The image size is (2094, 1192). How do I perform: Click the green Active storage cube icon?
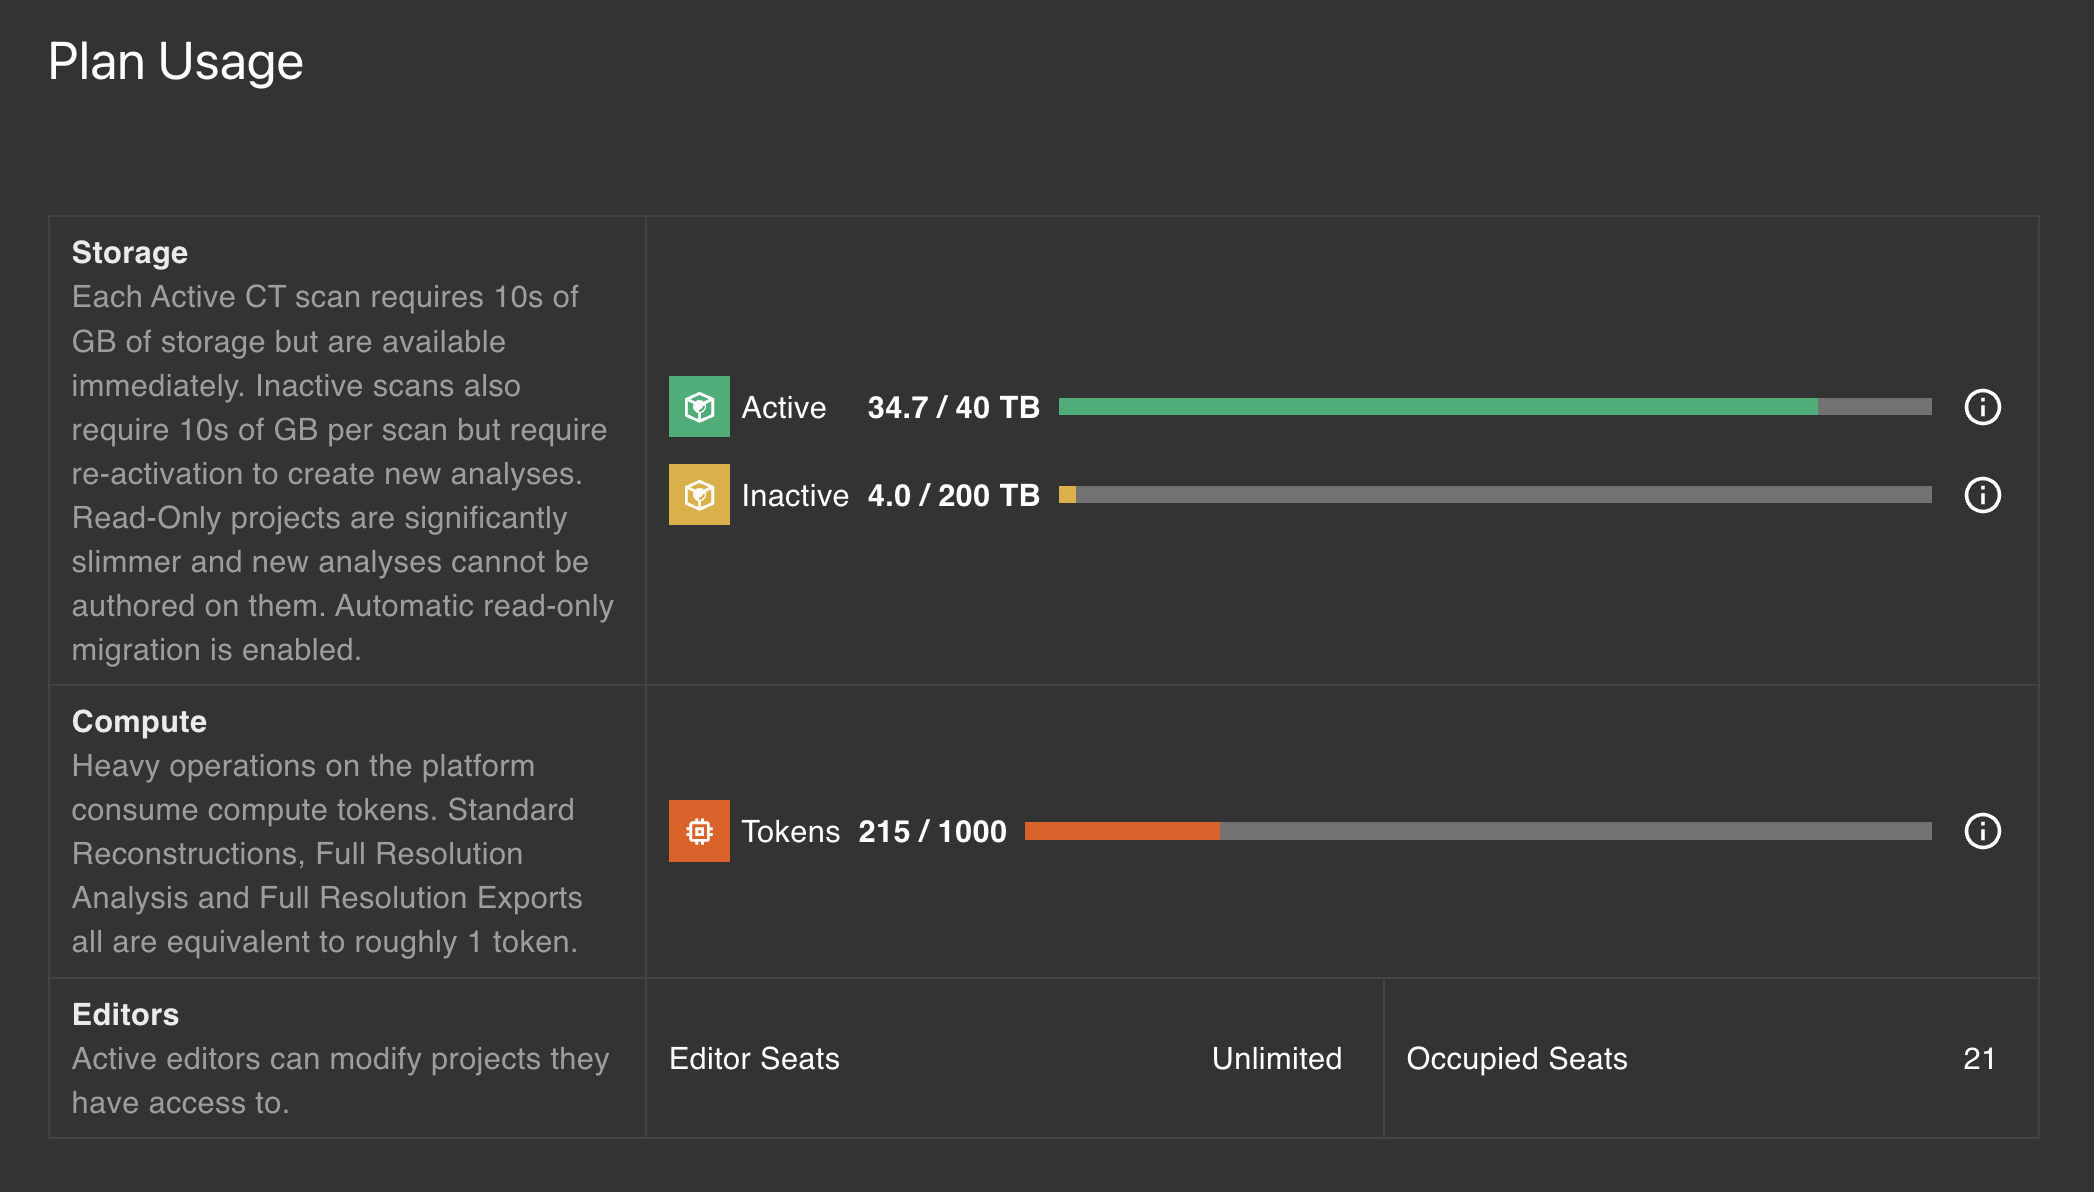point(699,407)
